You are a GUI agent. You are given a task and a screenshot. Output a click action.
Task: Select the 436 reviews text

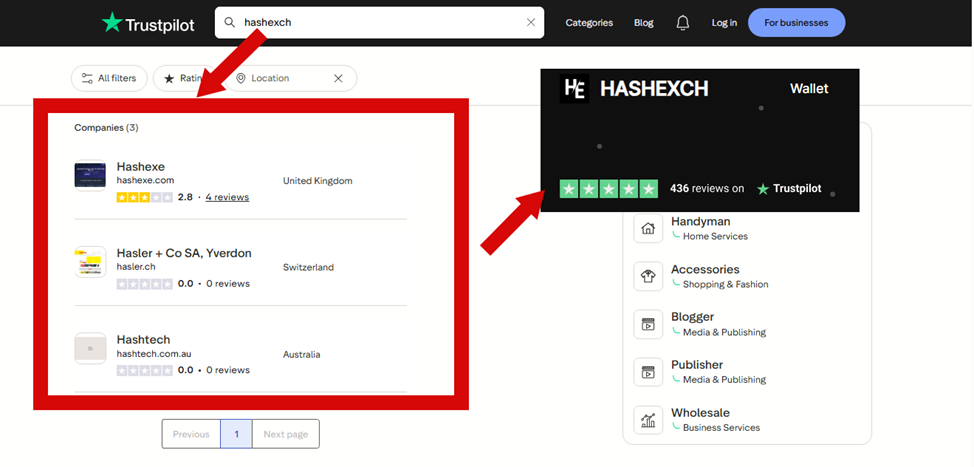(x=707, y=189)
